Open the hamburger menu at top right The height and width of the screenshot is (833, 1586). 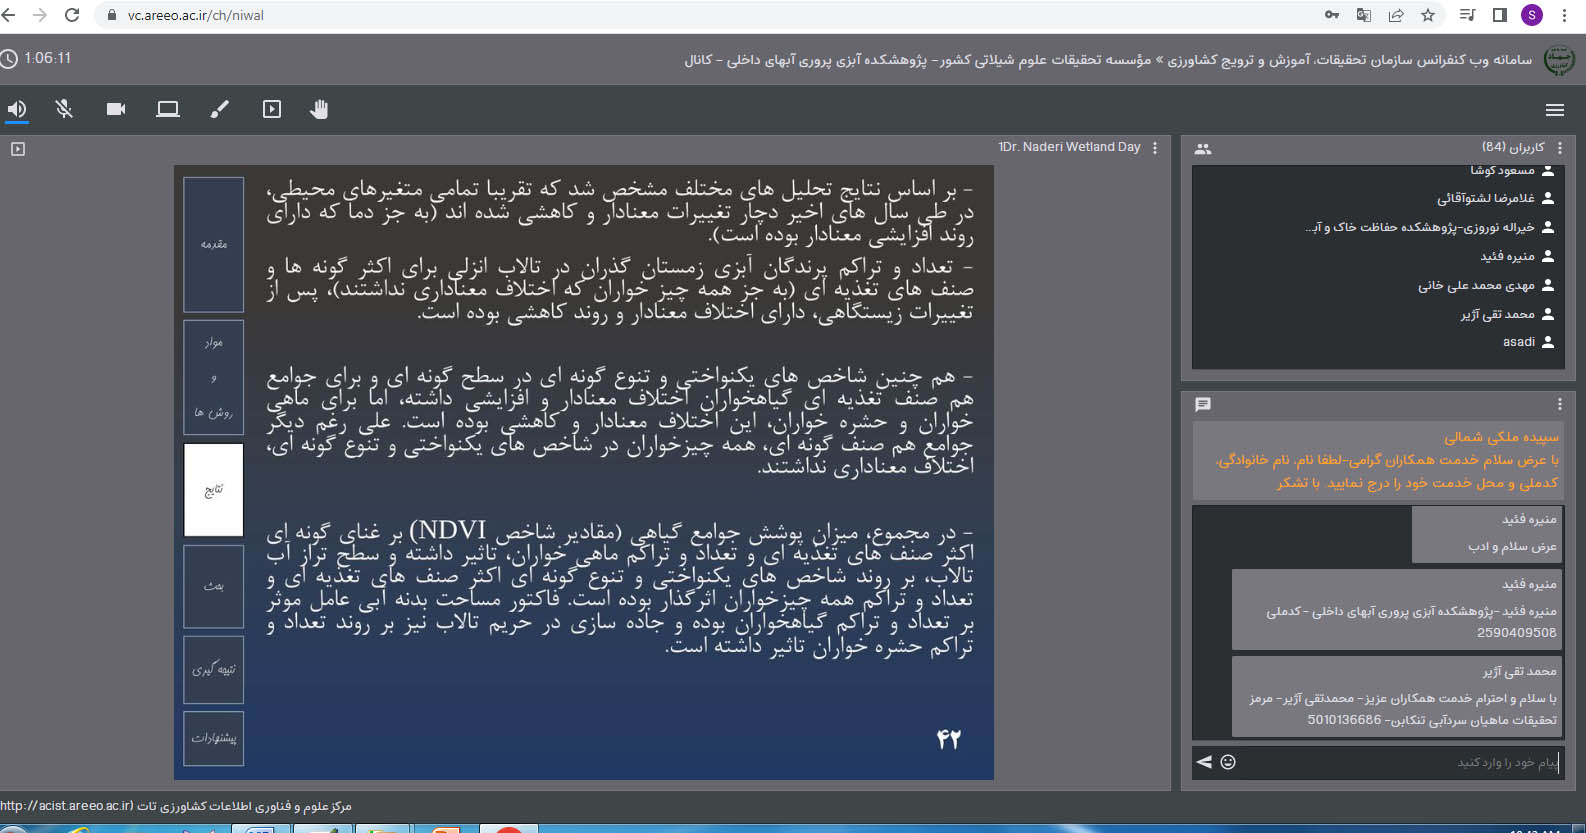(1554, 110)
